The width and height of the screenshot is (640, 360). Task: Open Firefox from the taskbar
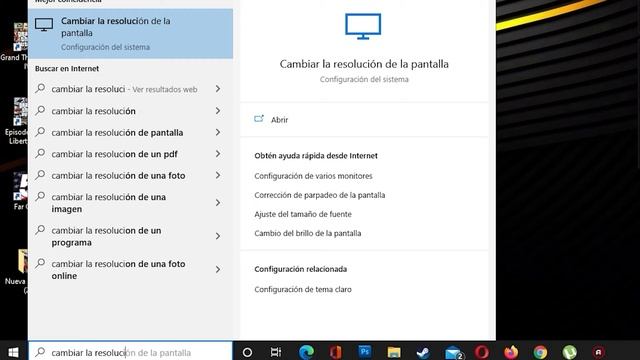(511, 352)
